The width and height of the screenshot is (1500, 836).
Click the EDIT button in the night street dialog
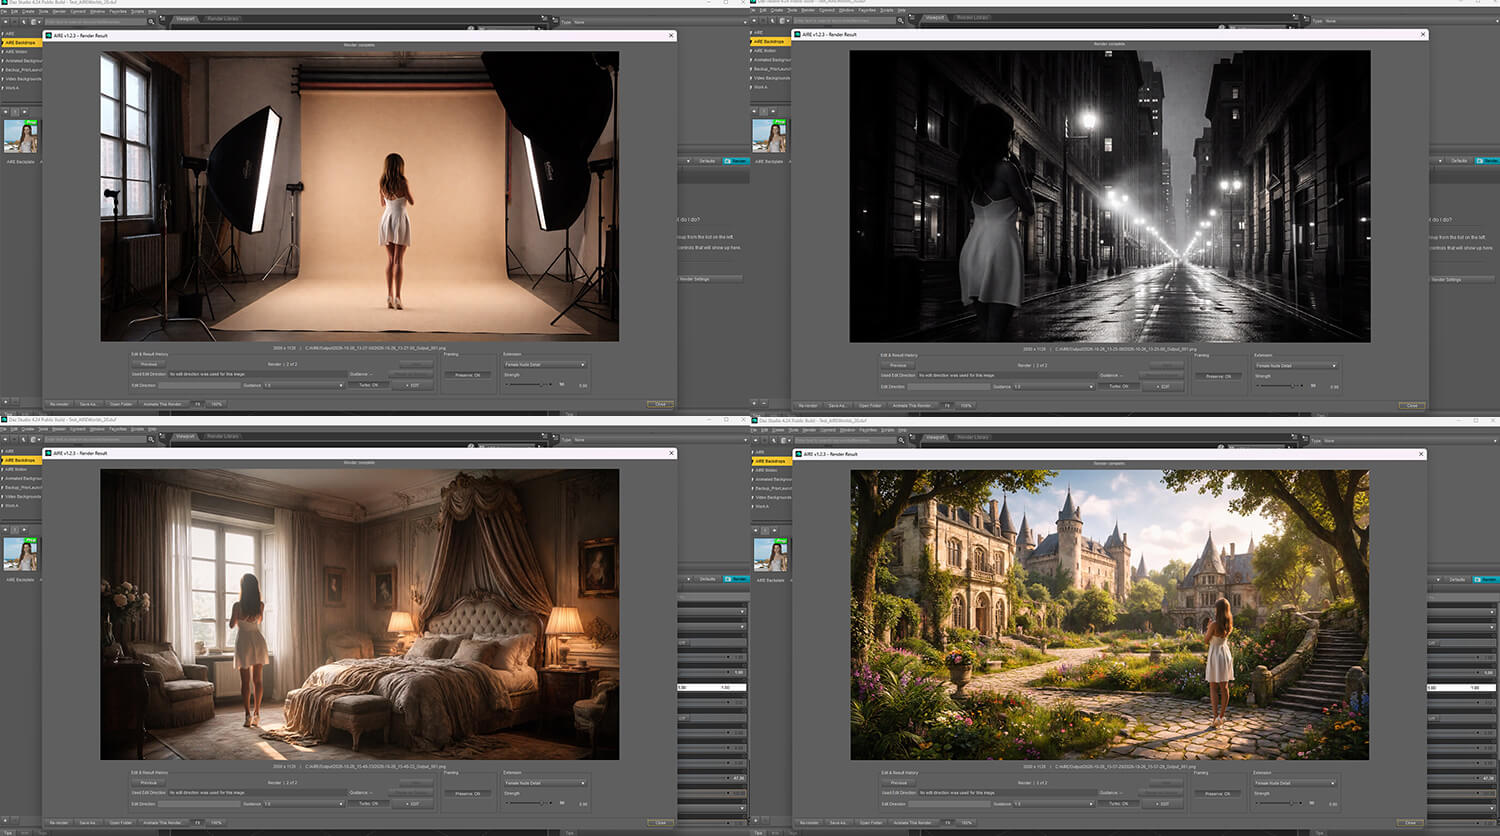click(1162, 386)
